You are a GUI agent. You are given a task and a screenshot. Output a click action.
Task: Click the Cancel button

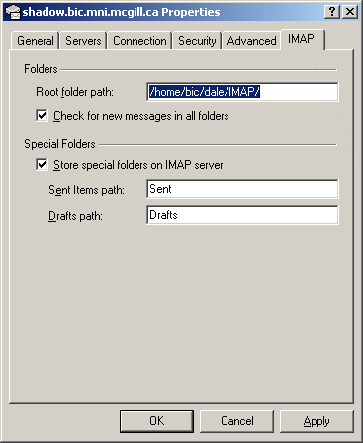point(237,421)
